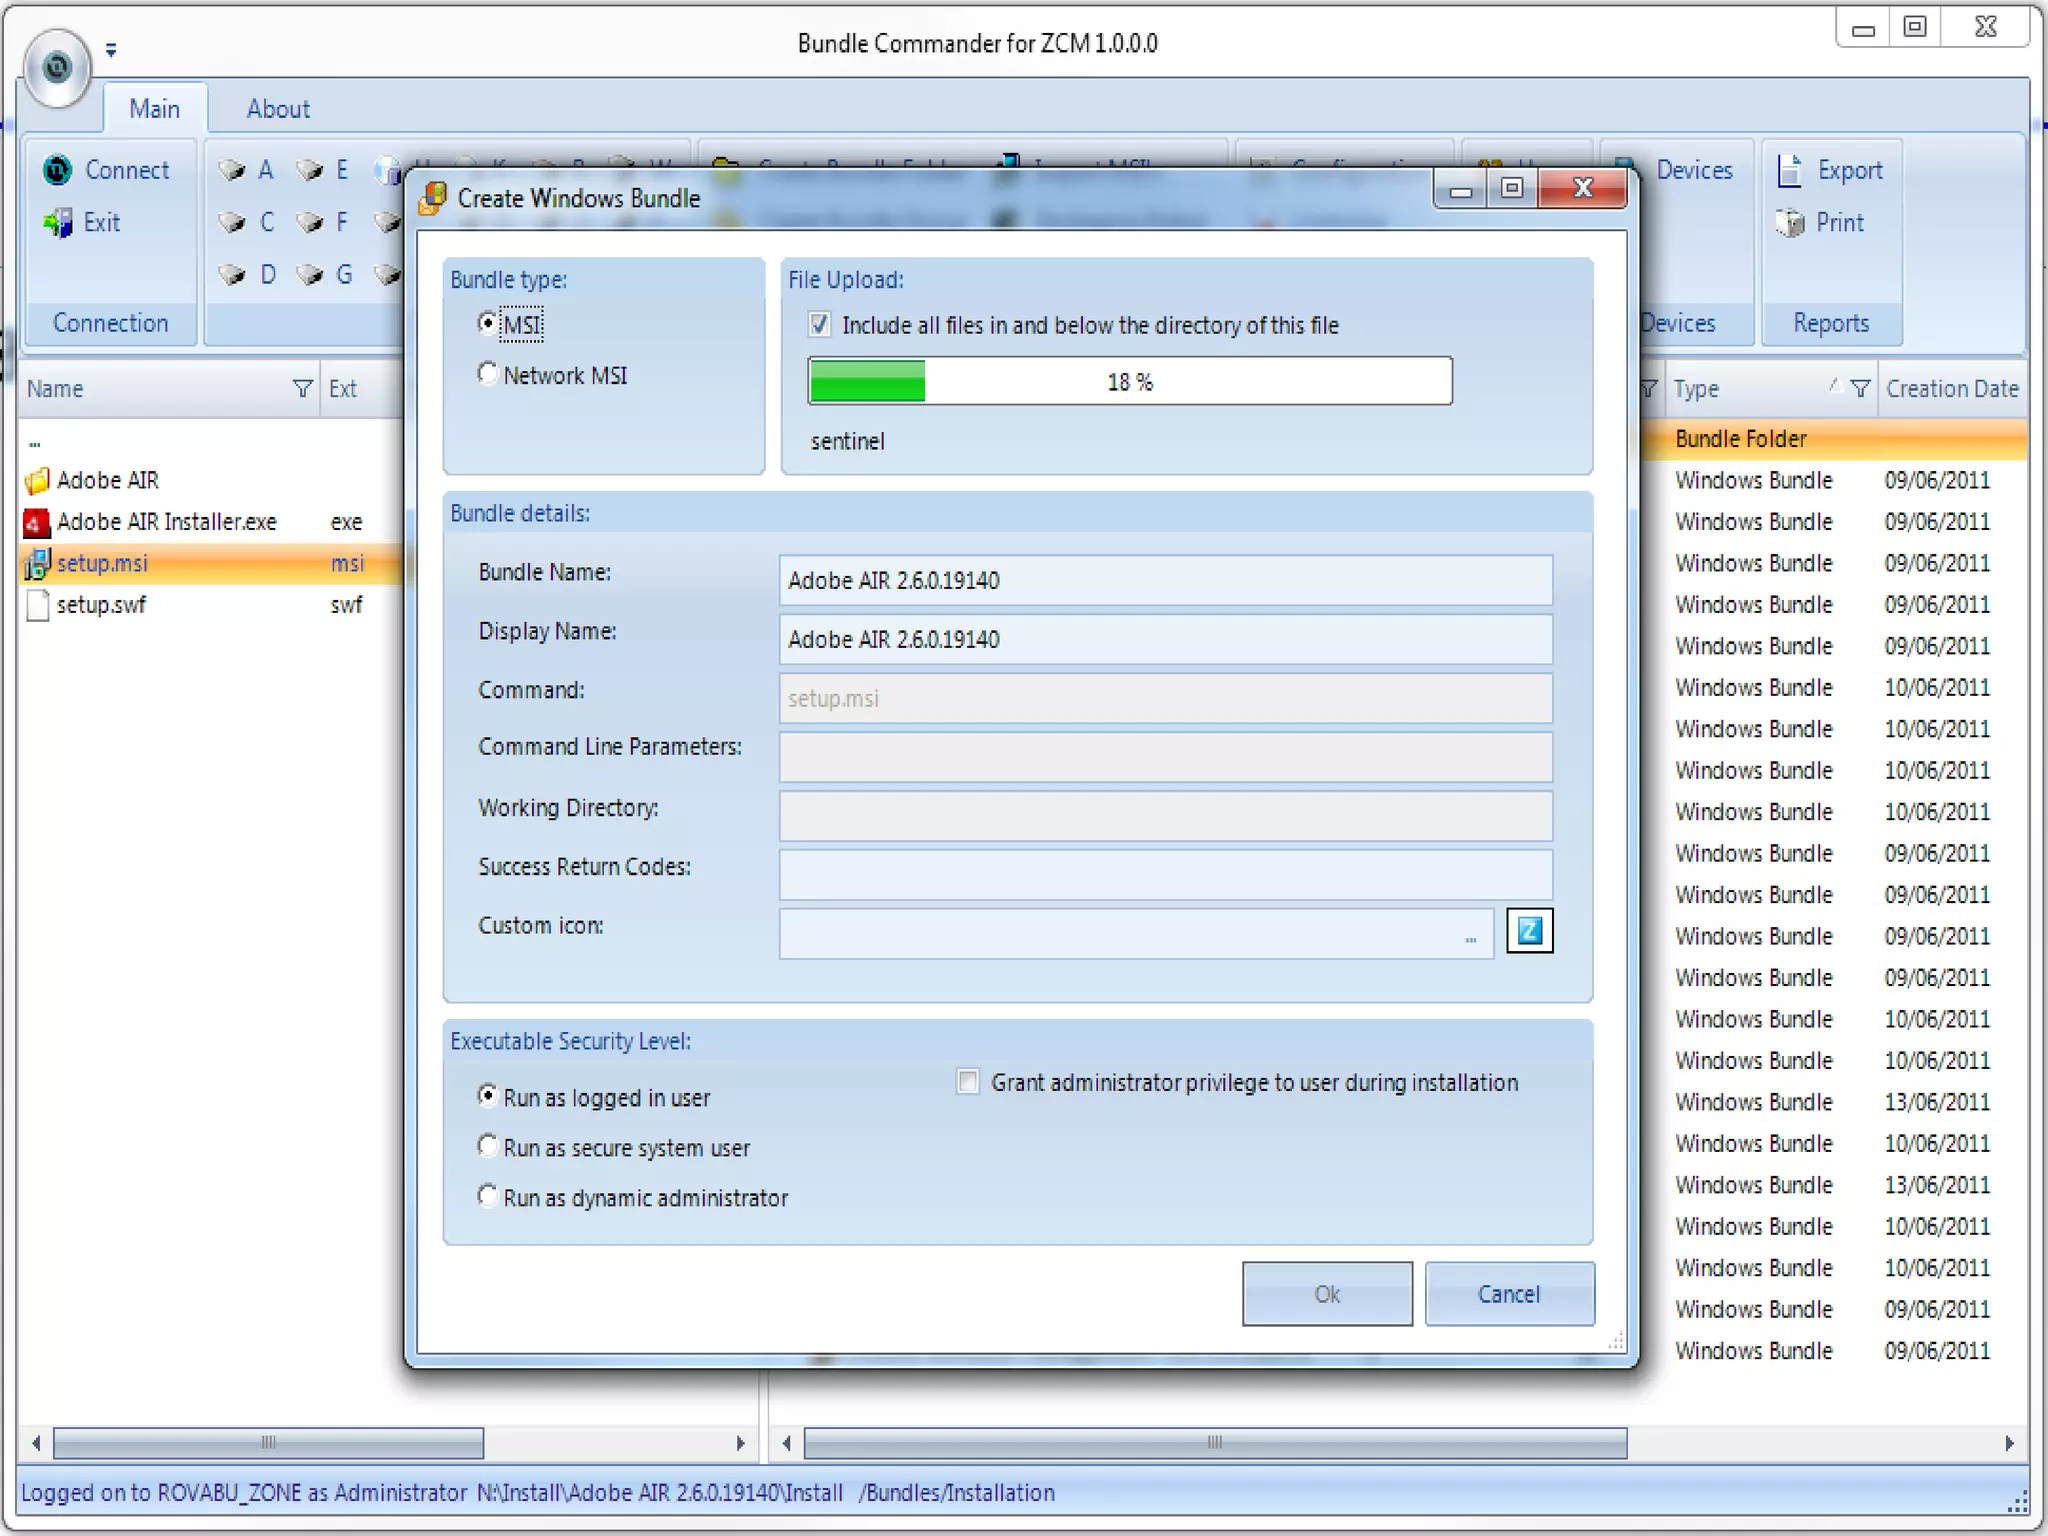This screenshot has height=1536, width=2048.
Task: Select drive A icon in ribbon
Action: click(x=232, y=170)
